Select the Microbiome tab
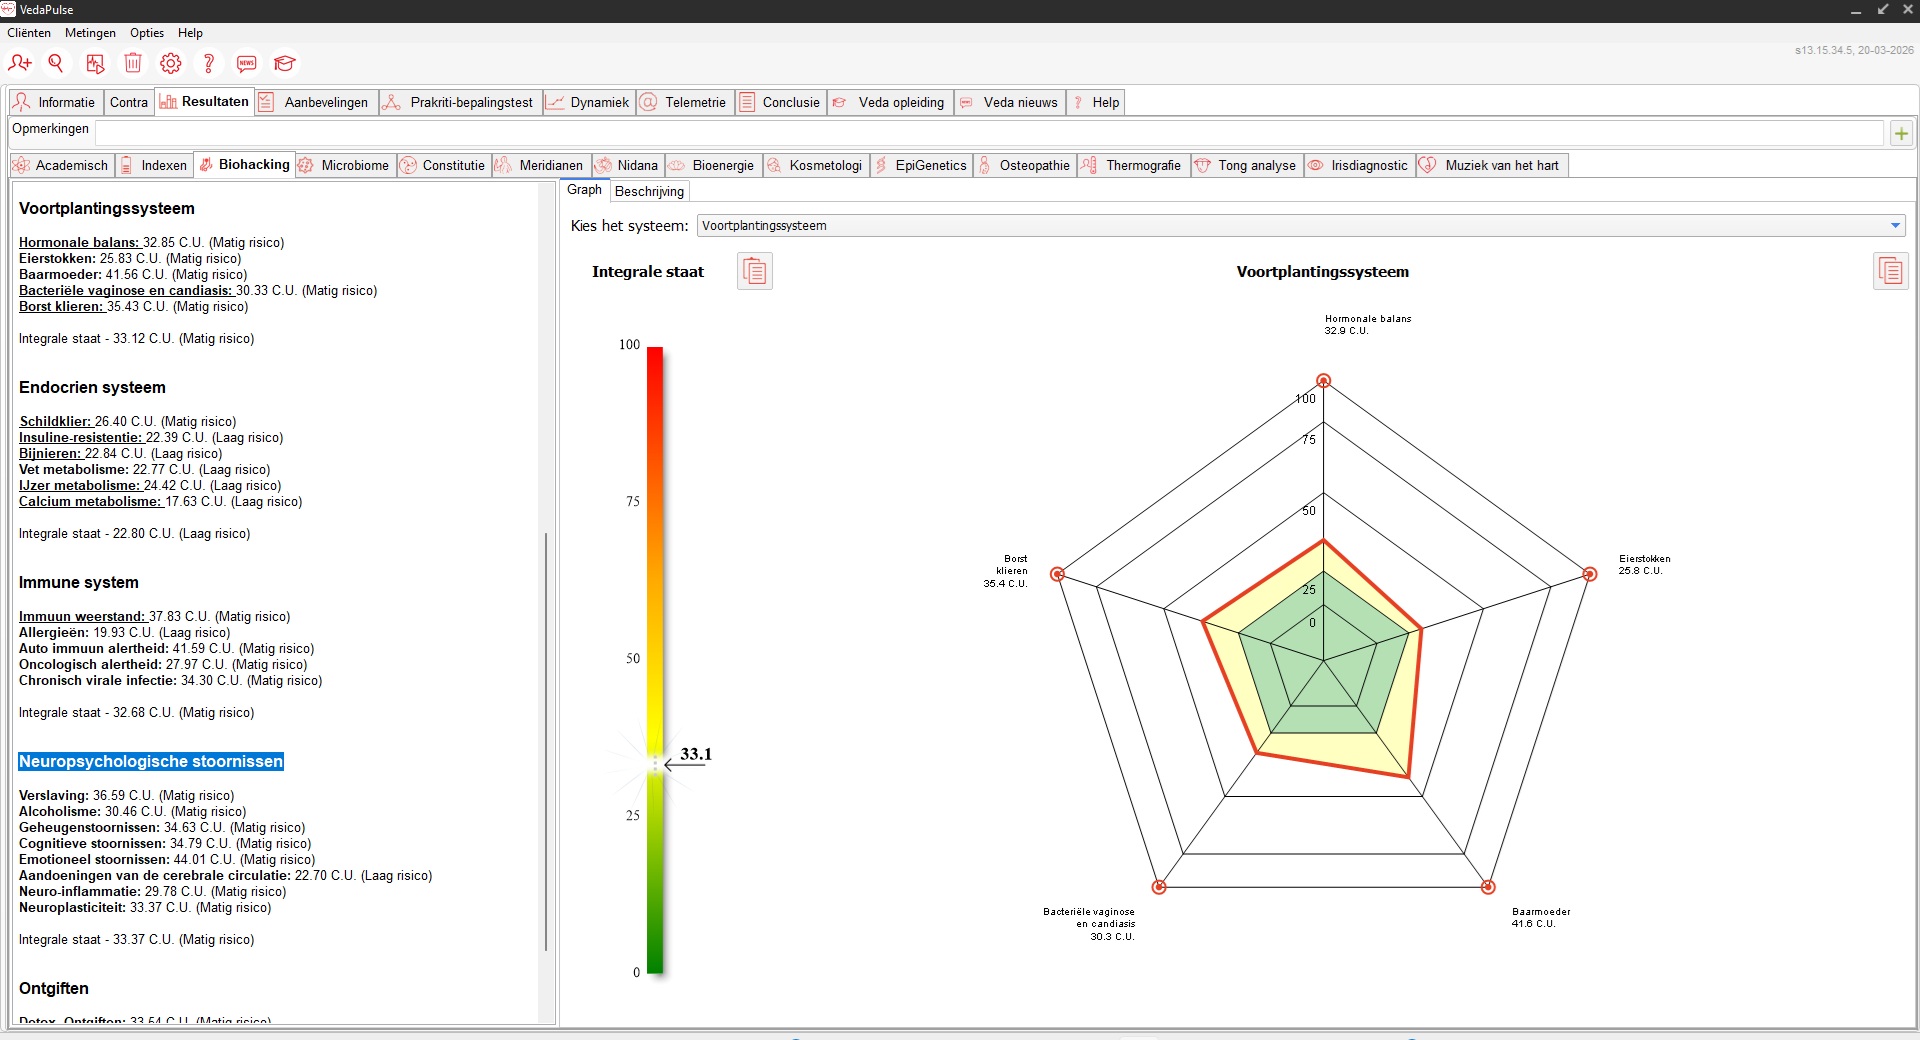Screen dimensions: 1920x1040 [344, 165]
